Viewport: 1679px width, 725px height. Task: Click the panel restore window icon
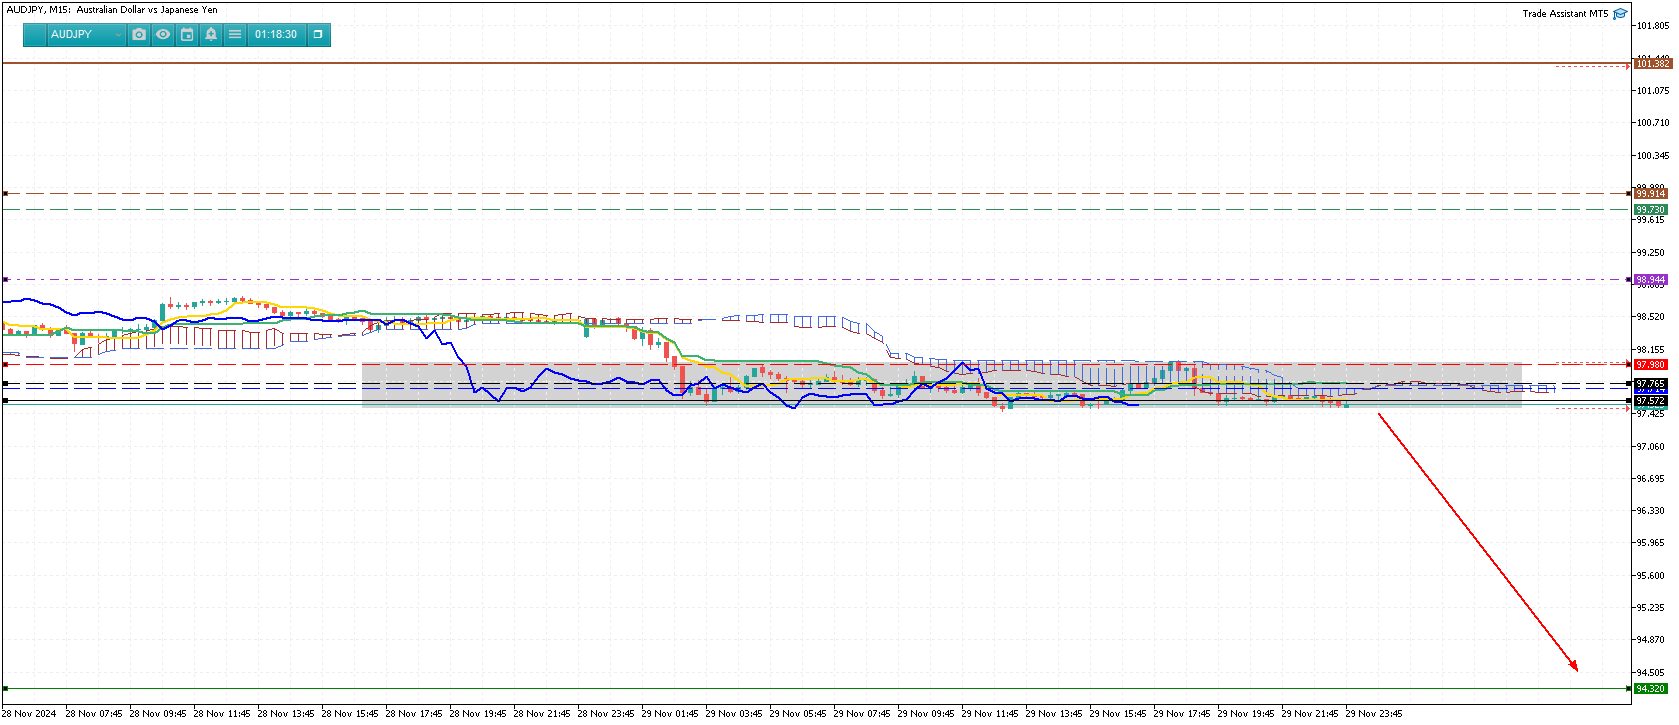[318, 35]
